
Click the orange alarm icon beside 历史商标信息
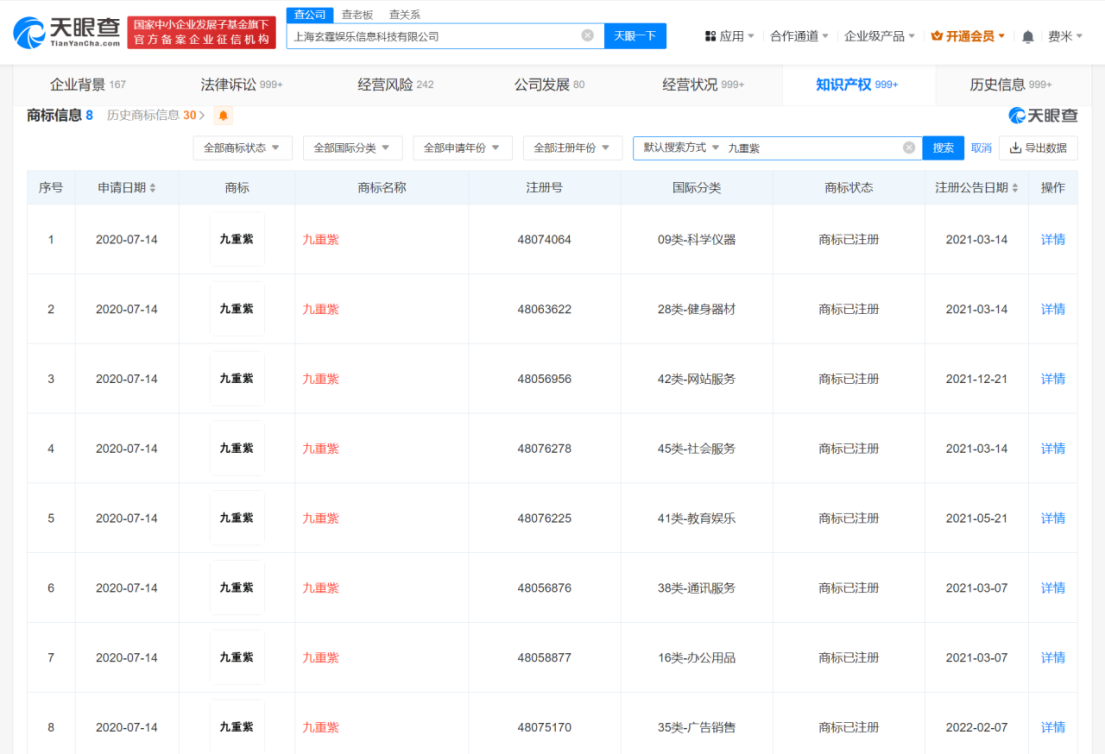point(222,115)
